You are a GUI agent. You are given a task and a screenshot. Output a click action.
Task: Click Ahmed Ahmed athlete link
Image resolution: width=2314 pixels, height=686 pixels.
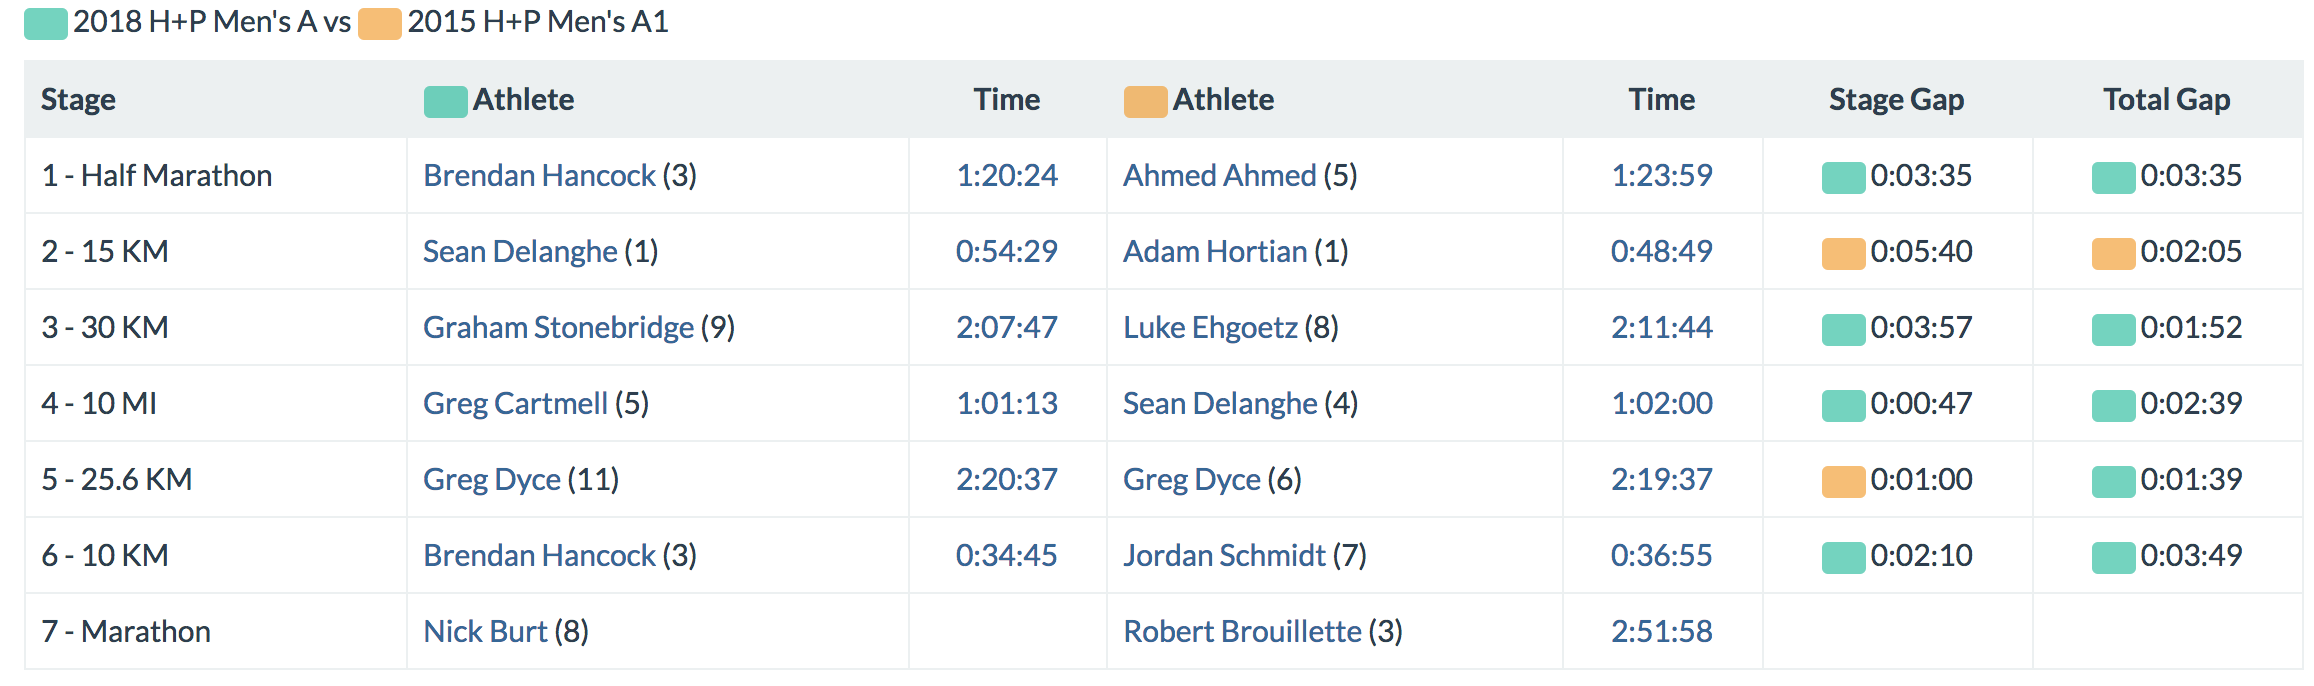1219,176
